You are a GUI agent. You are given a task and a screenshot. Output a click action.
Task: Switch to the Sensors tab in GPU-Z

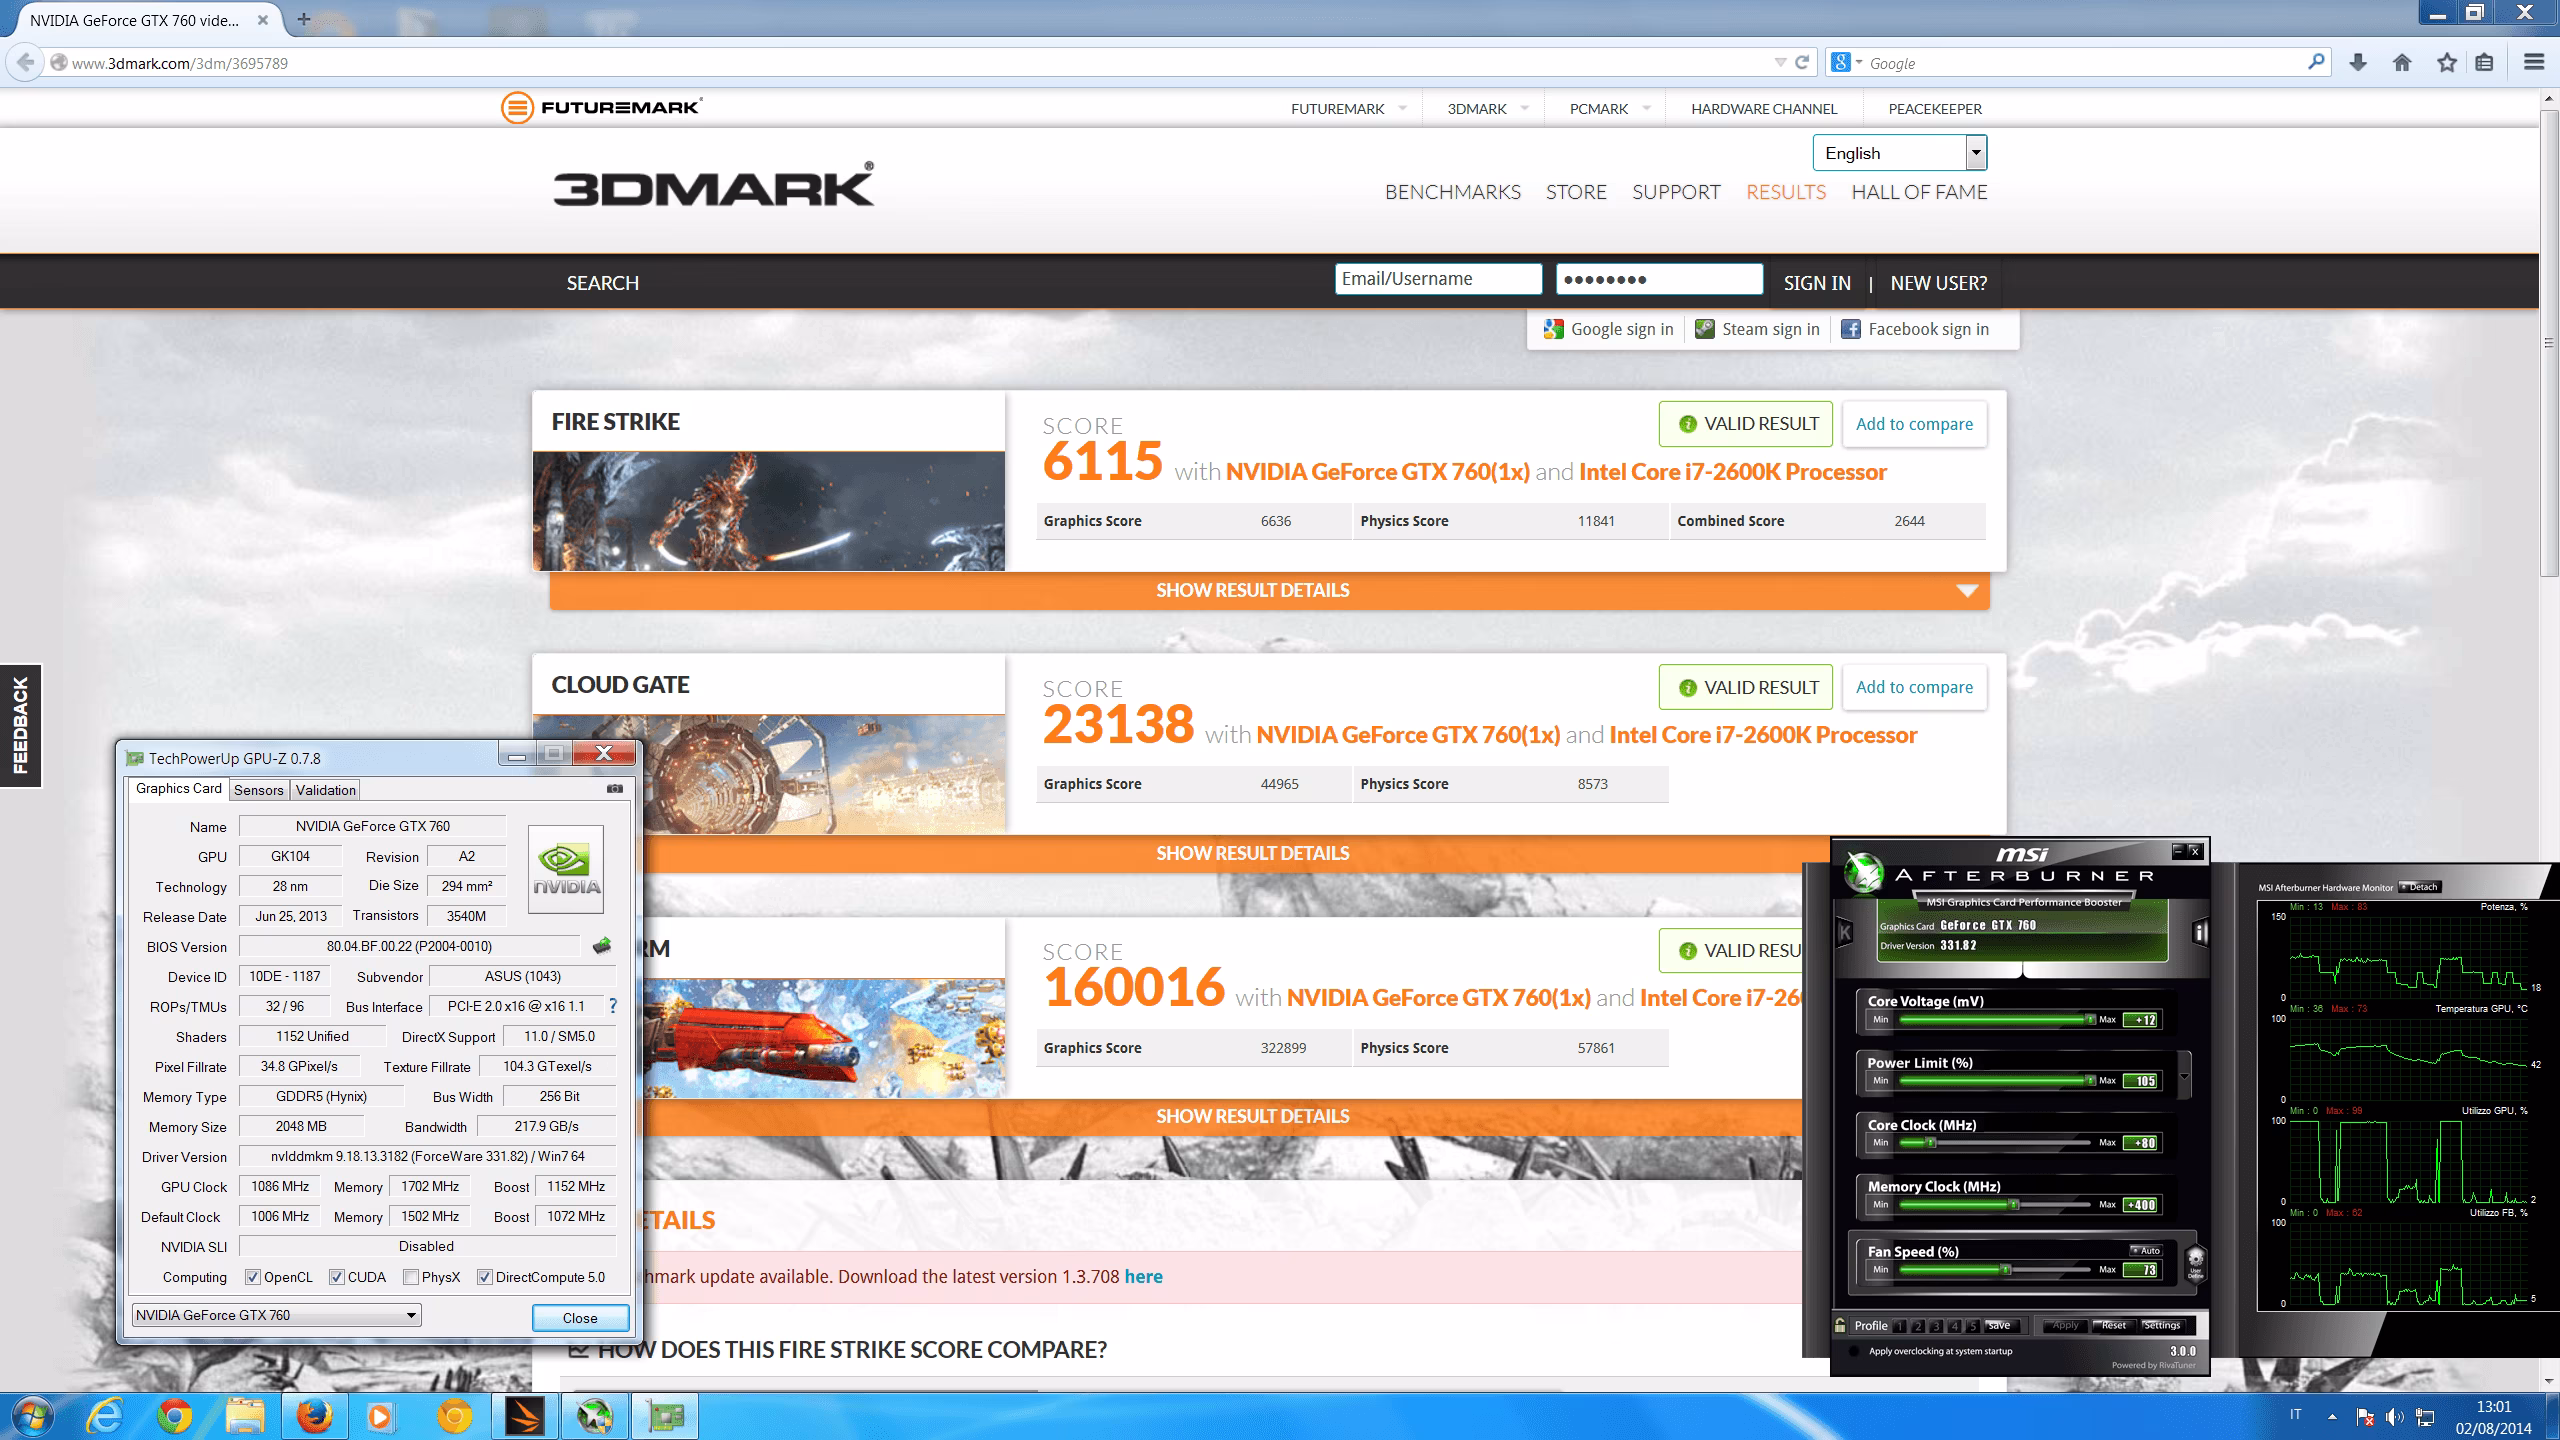259,790
